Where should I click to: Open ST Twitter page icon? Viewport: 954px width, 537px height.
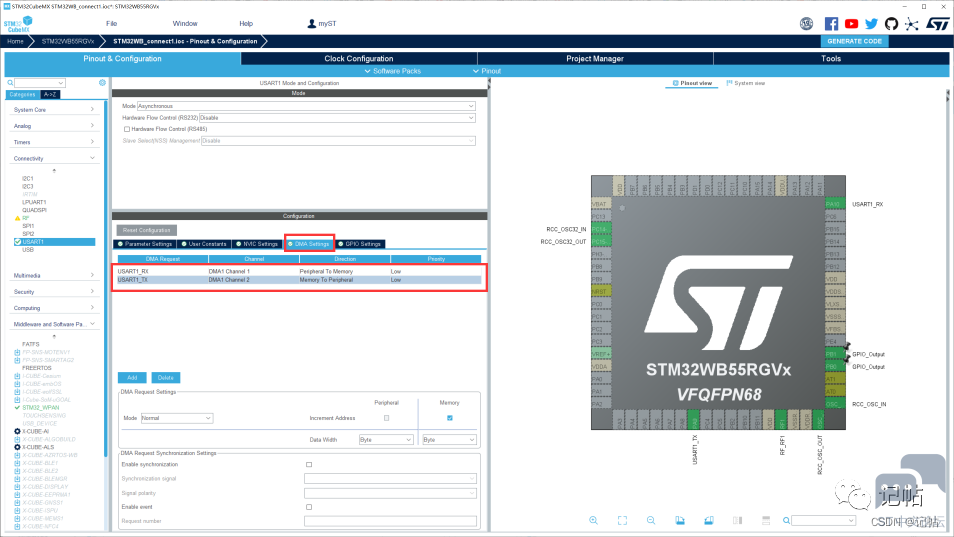tap(871, 24)
